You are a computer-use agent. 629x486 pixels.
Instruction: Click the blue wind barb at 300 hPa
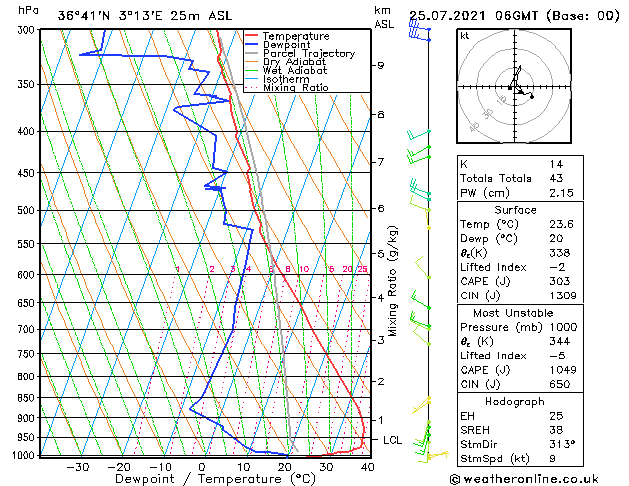pyautogui.click(x=419, y=31)
